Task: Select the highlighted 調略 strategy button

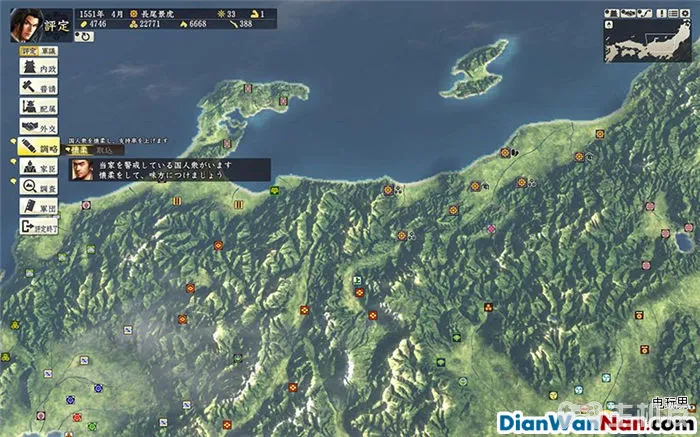Action: pos(39,147)
